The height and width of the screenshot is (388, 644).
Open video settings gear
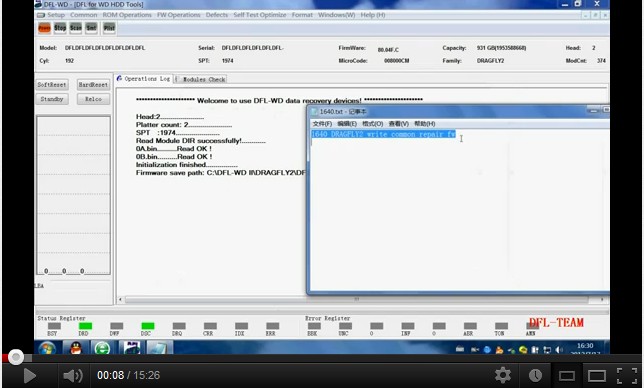(x=503, y=375)
